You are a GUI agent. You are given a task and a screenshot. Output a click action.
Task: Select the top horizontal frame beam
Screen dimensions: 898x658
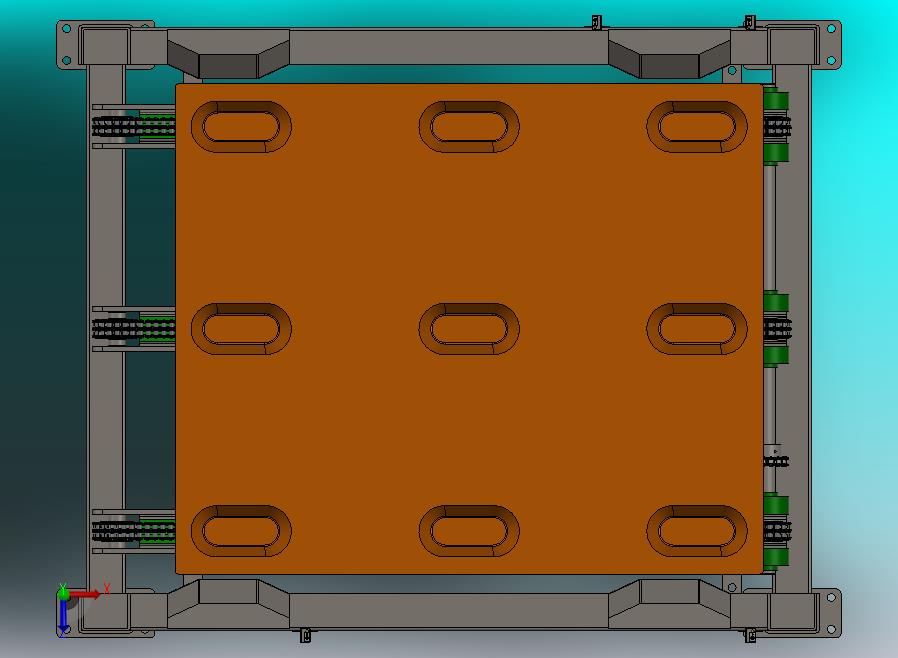click(x=448, y=47)
